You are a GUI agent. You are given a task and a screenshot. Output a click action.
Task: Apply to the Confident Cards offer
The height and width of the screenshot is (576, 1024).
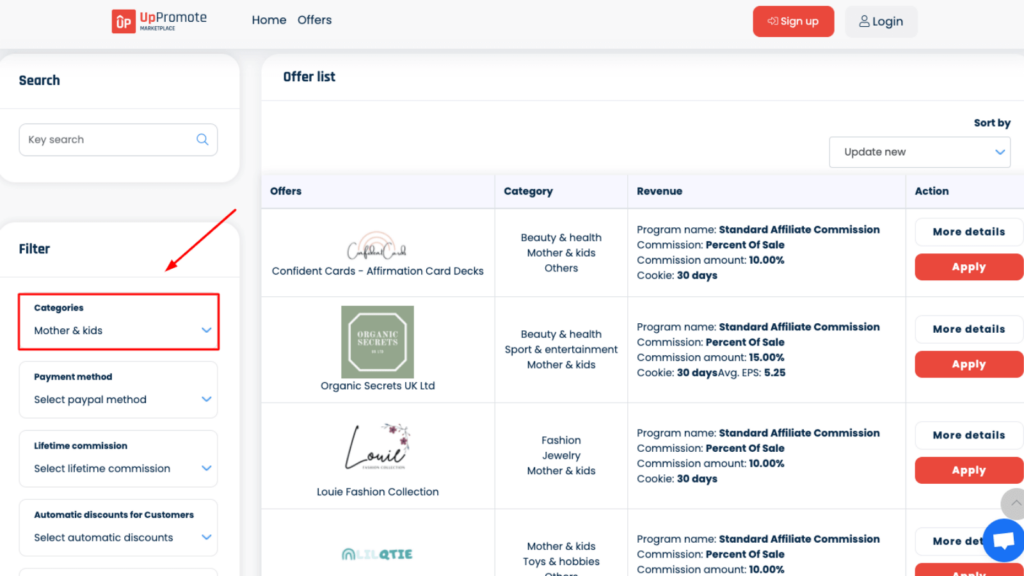tap(968, 267)
